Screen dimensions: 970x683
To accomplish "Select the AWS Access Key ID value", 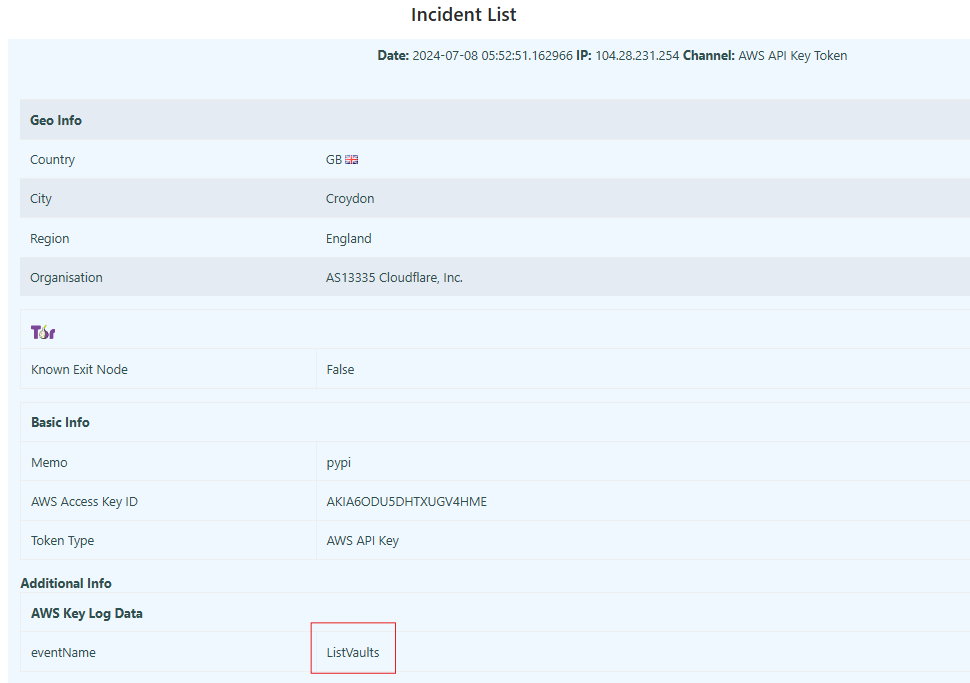I will [x=405, y=501].
